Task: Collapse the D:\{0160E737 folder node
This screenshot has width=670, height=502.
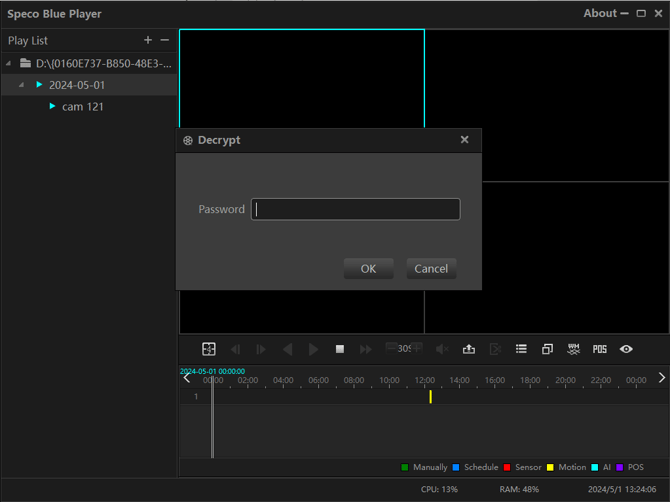Action: [x=9, y=64]
